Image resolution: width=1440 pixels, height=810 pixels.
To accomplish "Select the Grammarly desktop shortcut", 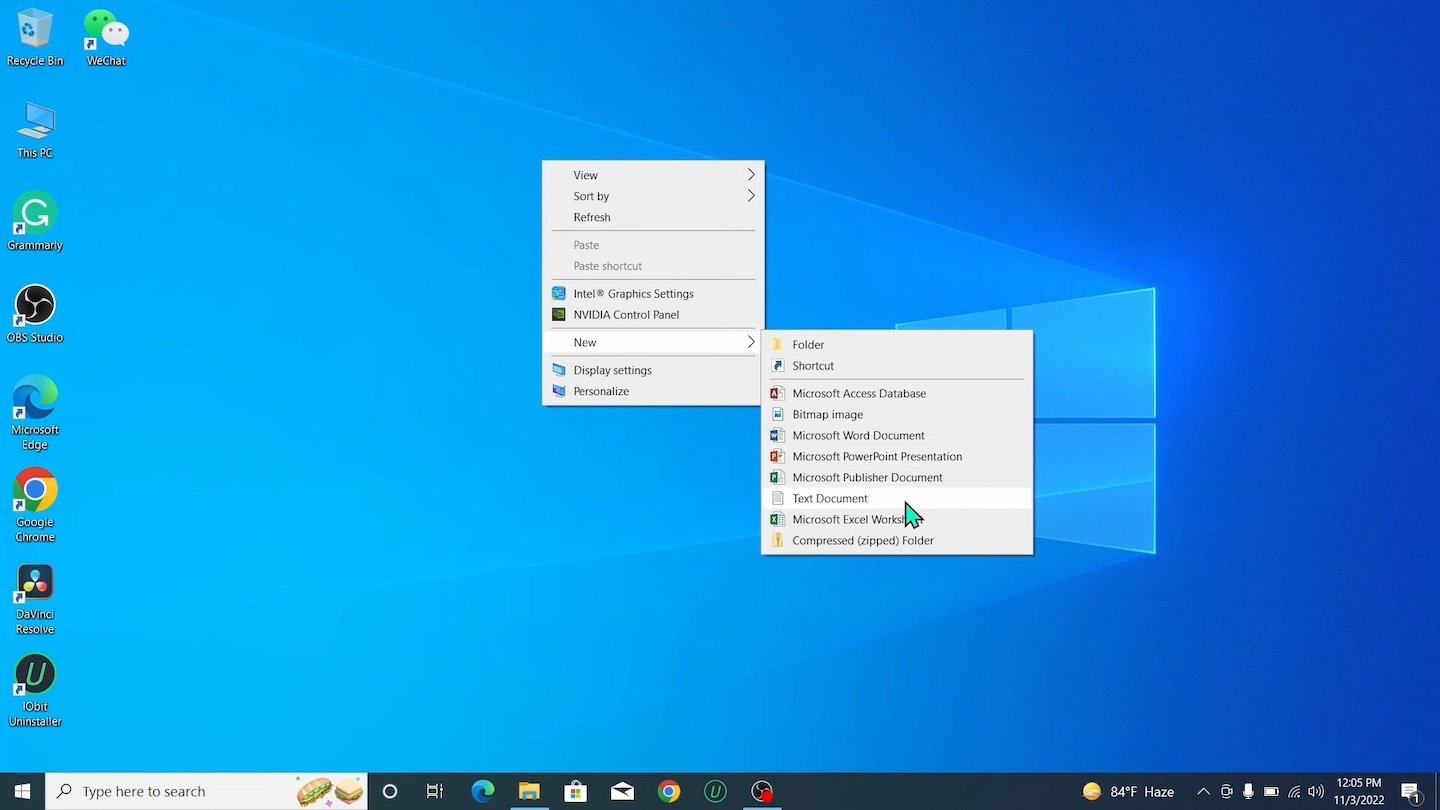I will [x=35, y=222].
